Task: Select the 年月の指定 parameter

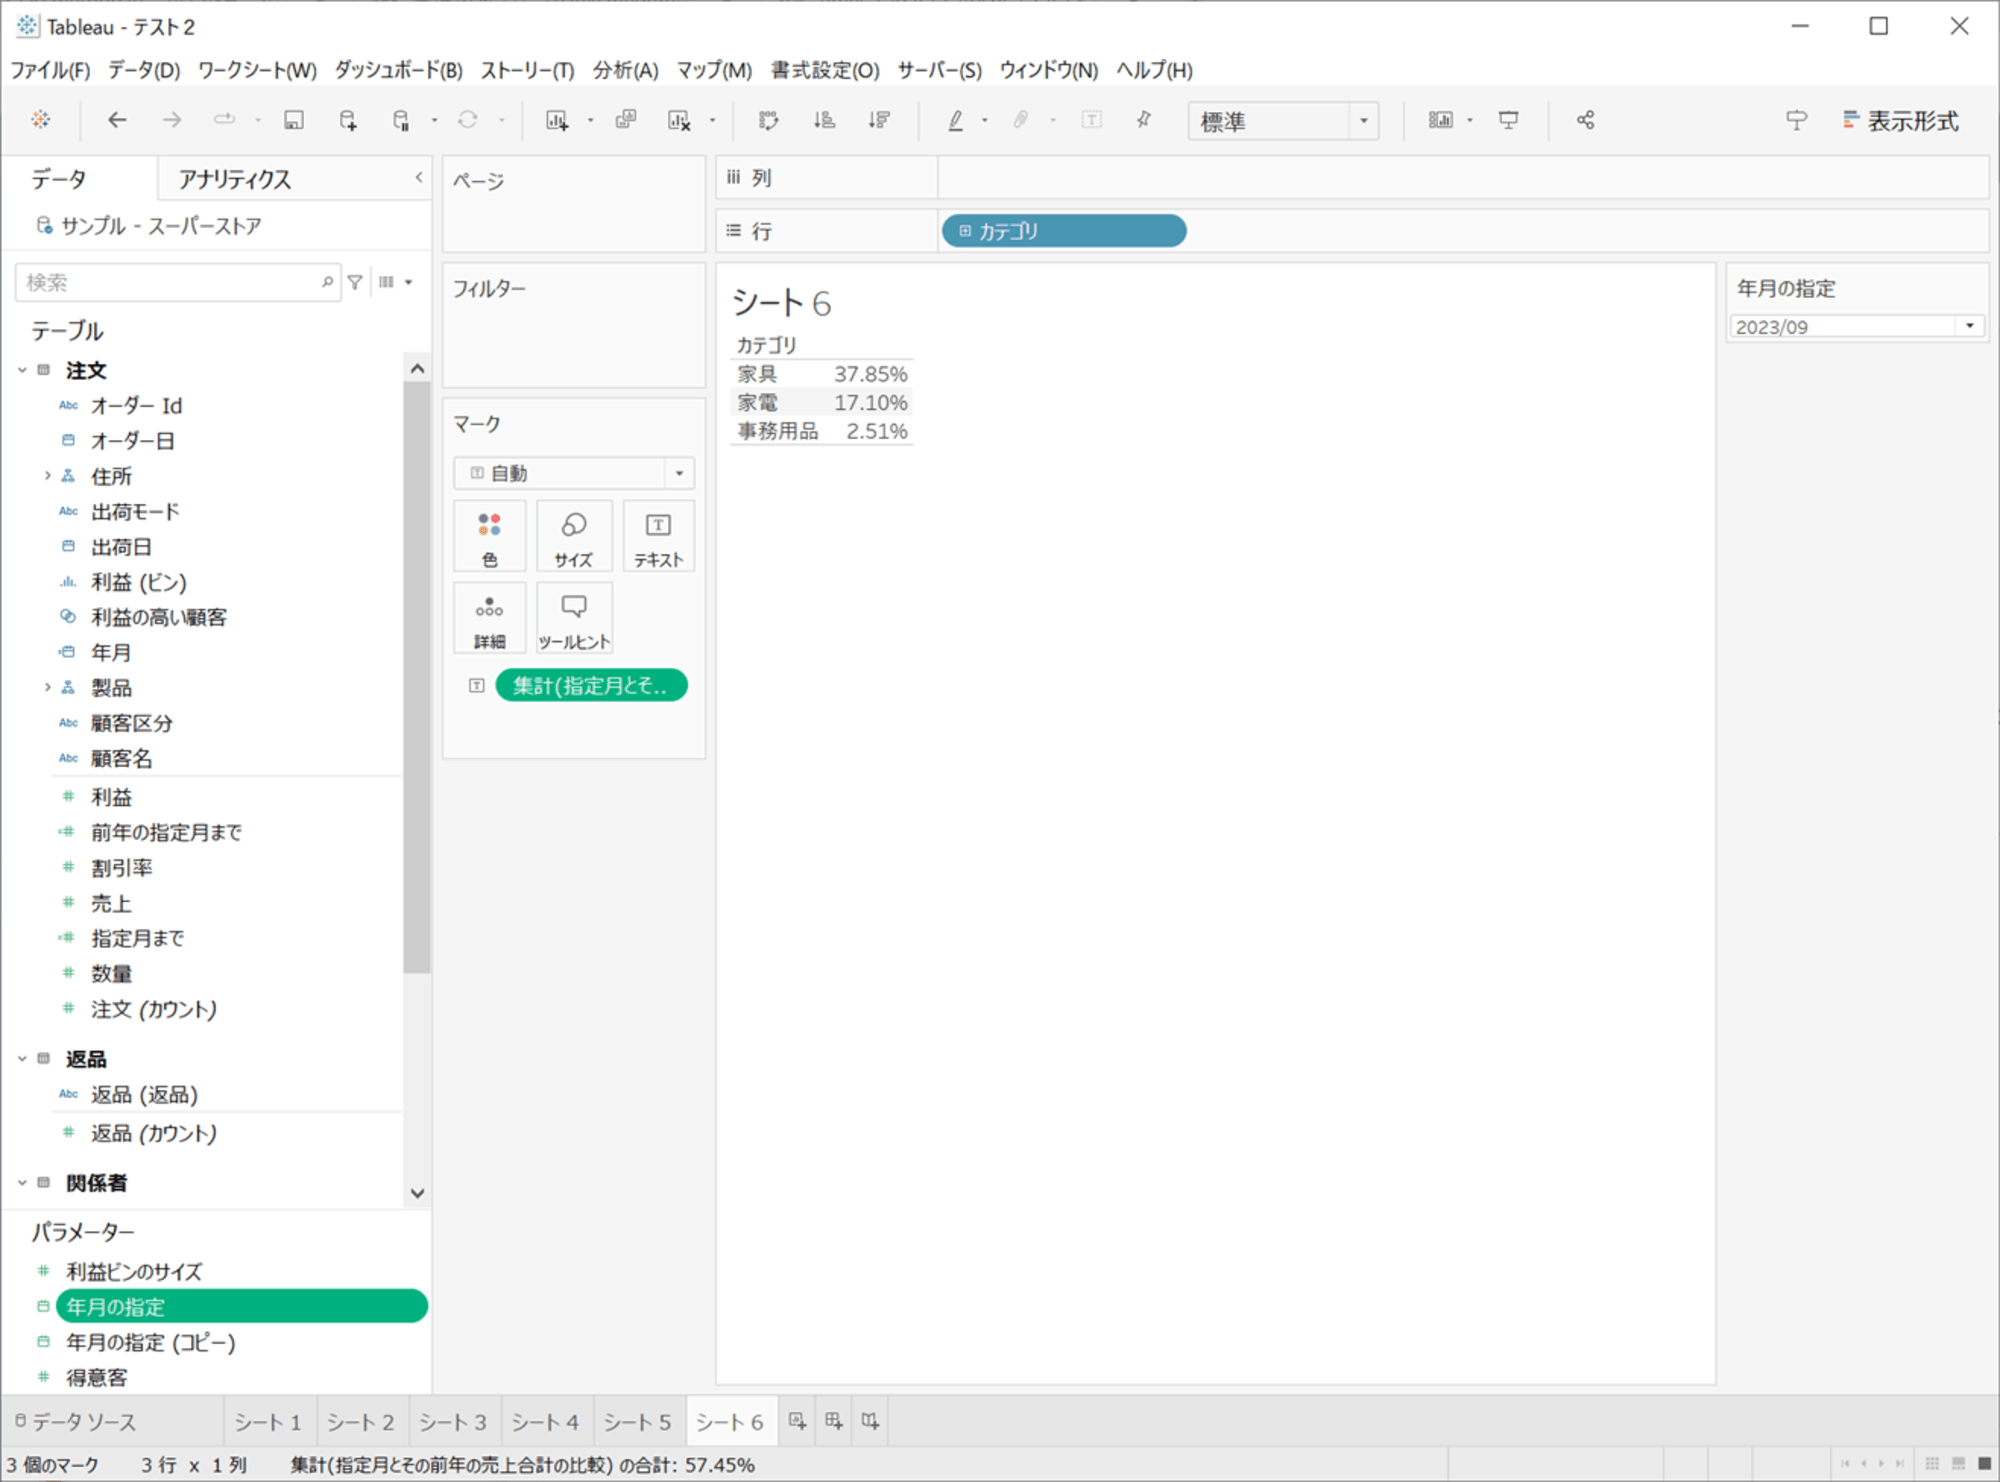Action: tap(241, 1306)
